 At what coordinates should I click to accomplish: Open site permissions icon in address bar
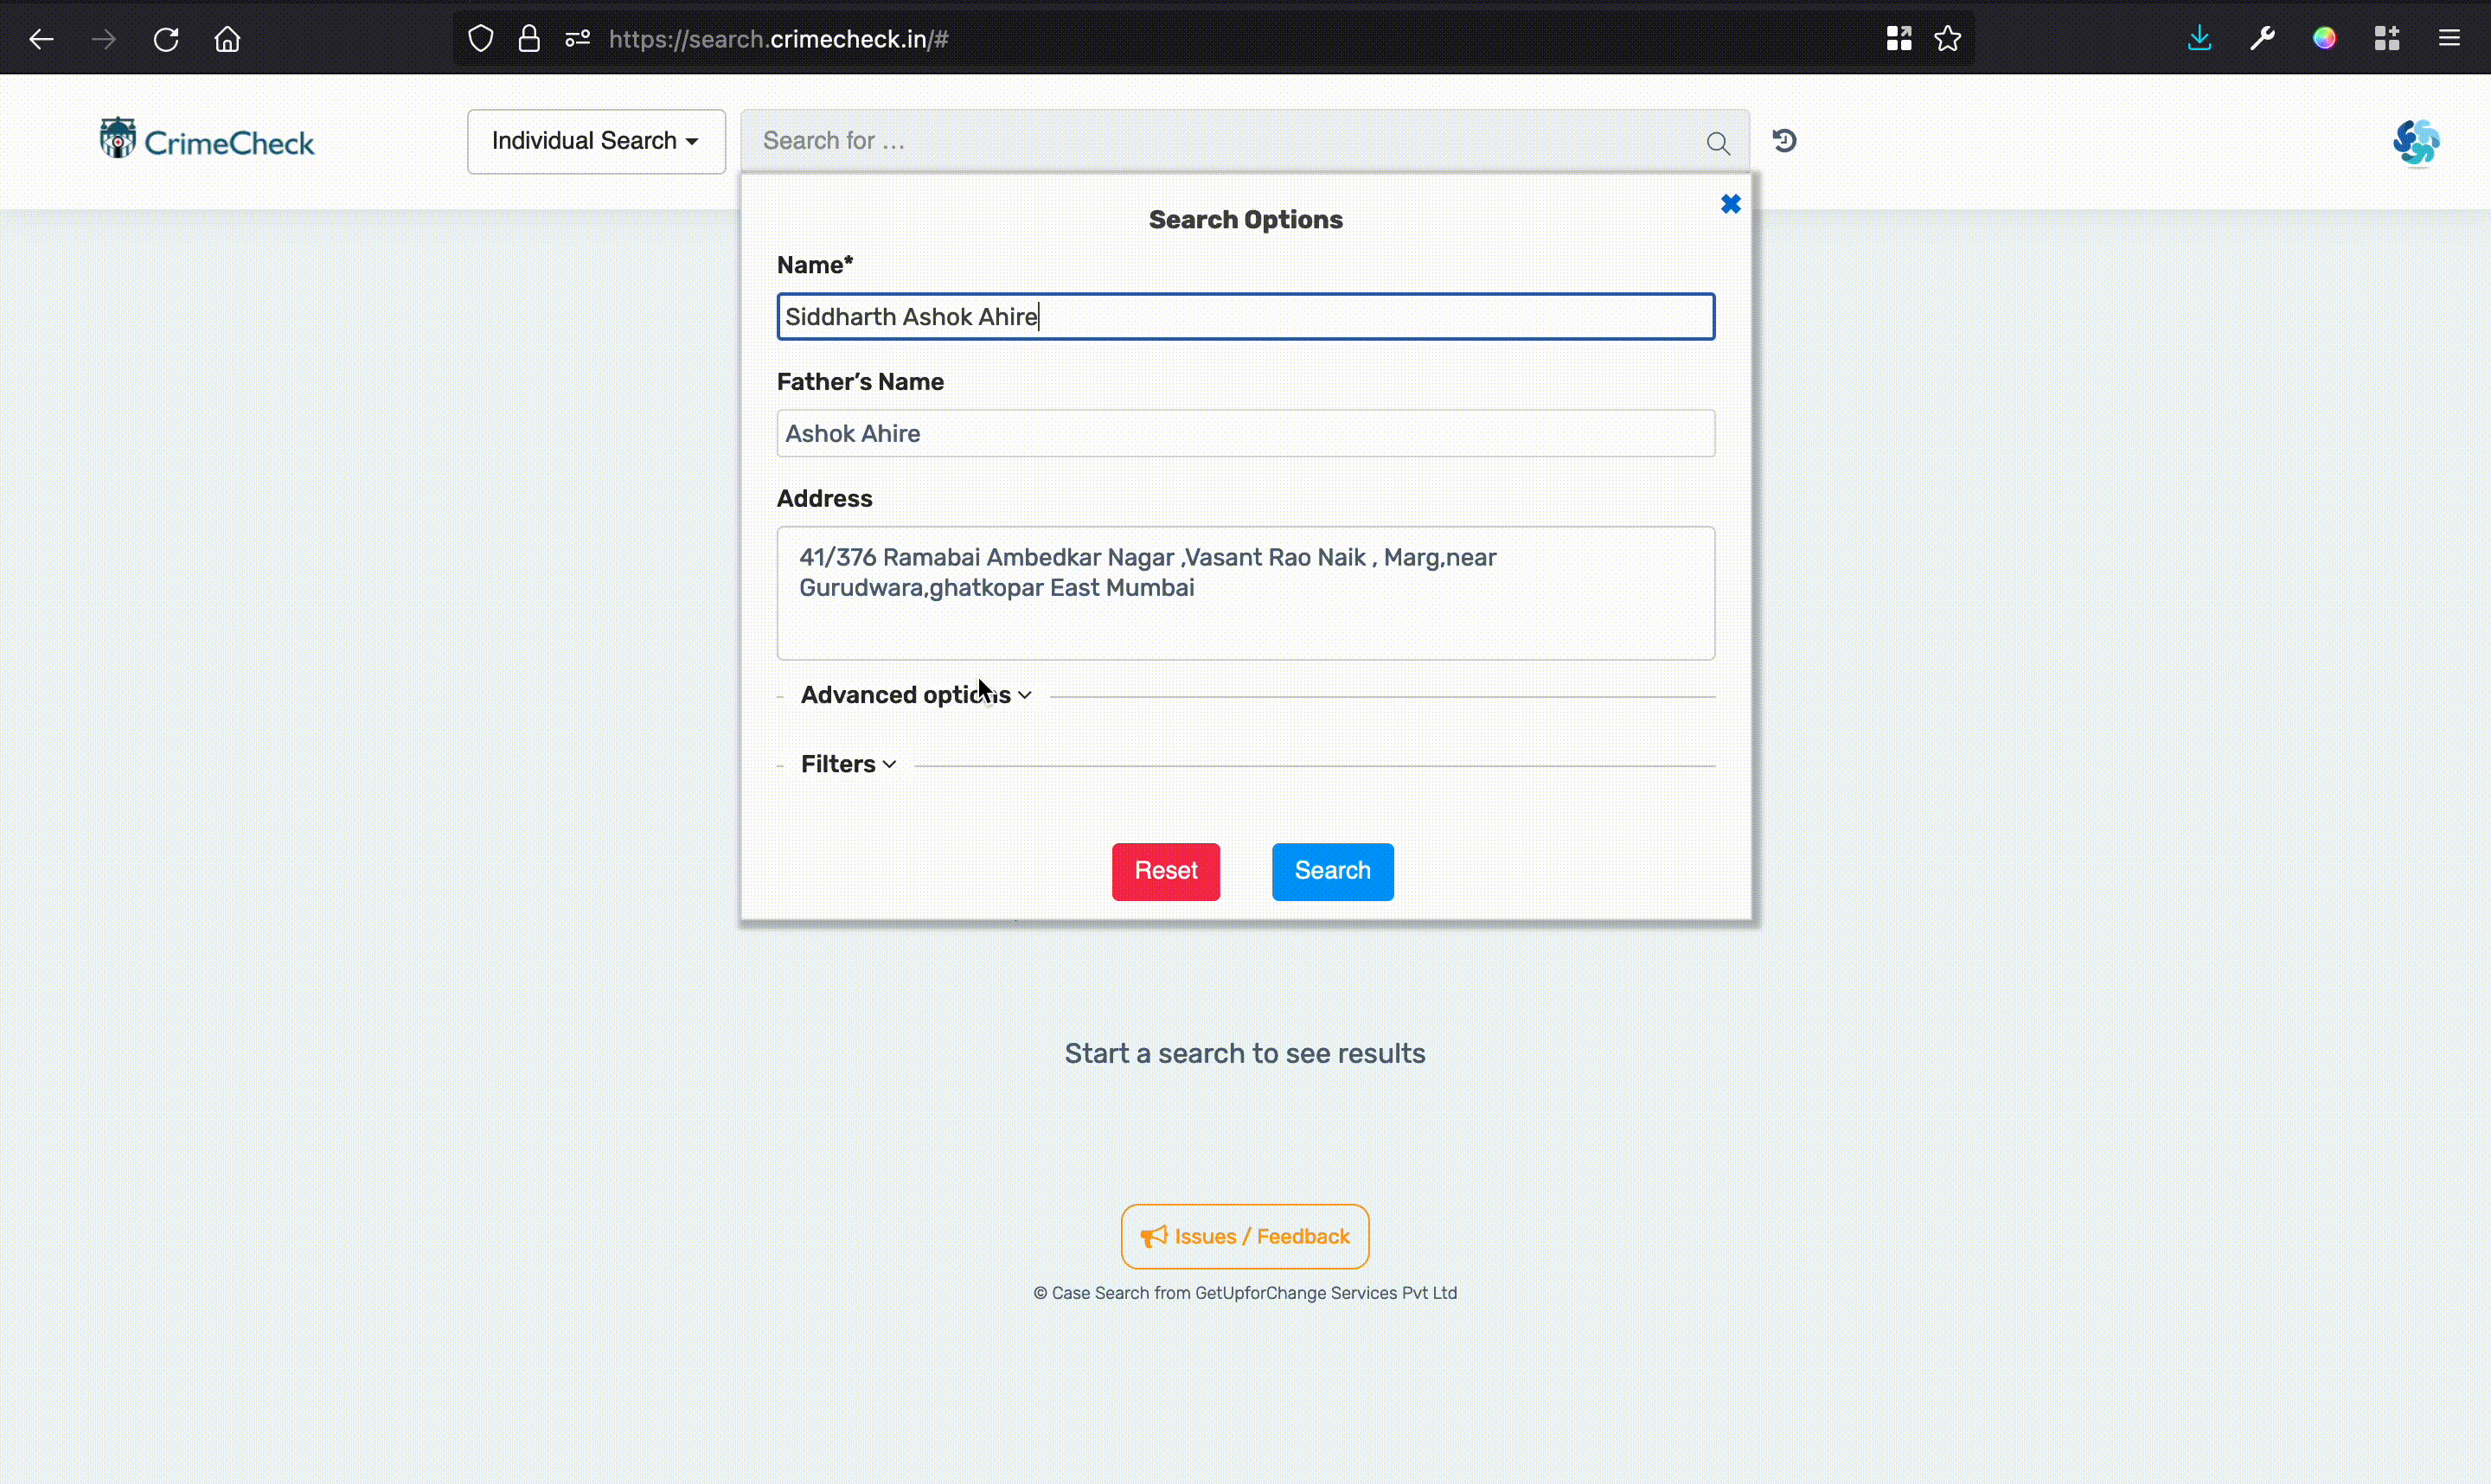click(x=578, y=39)
